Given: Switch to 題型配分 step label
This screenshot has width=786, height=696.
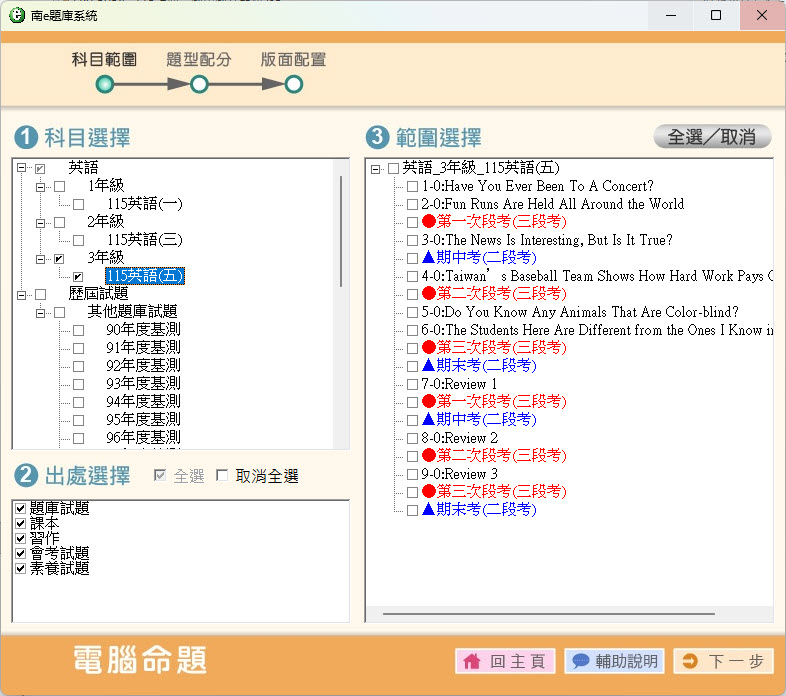Looking at the screenshot, I should 199,60.
